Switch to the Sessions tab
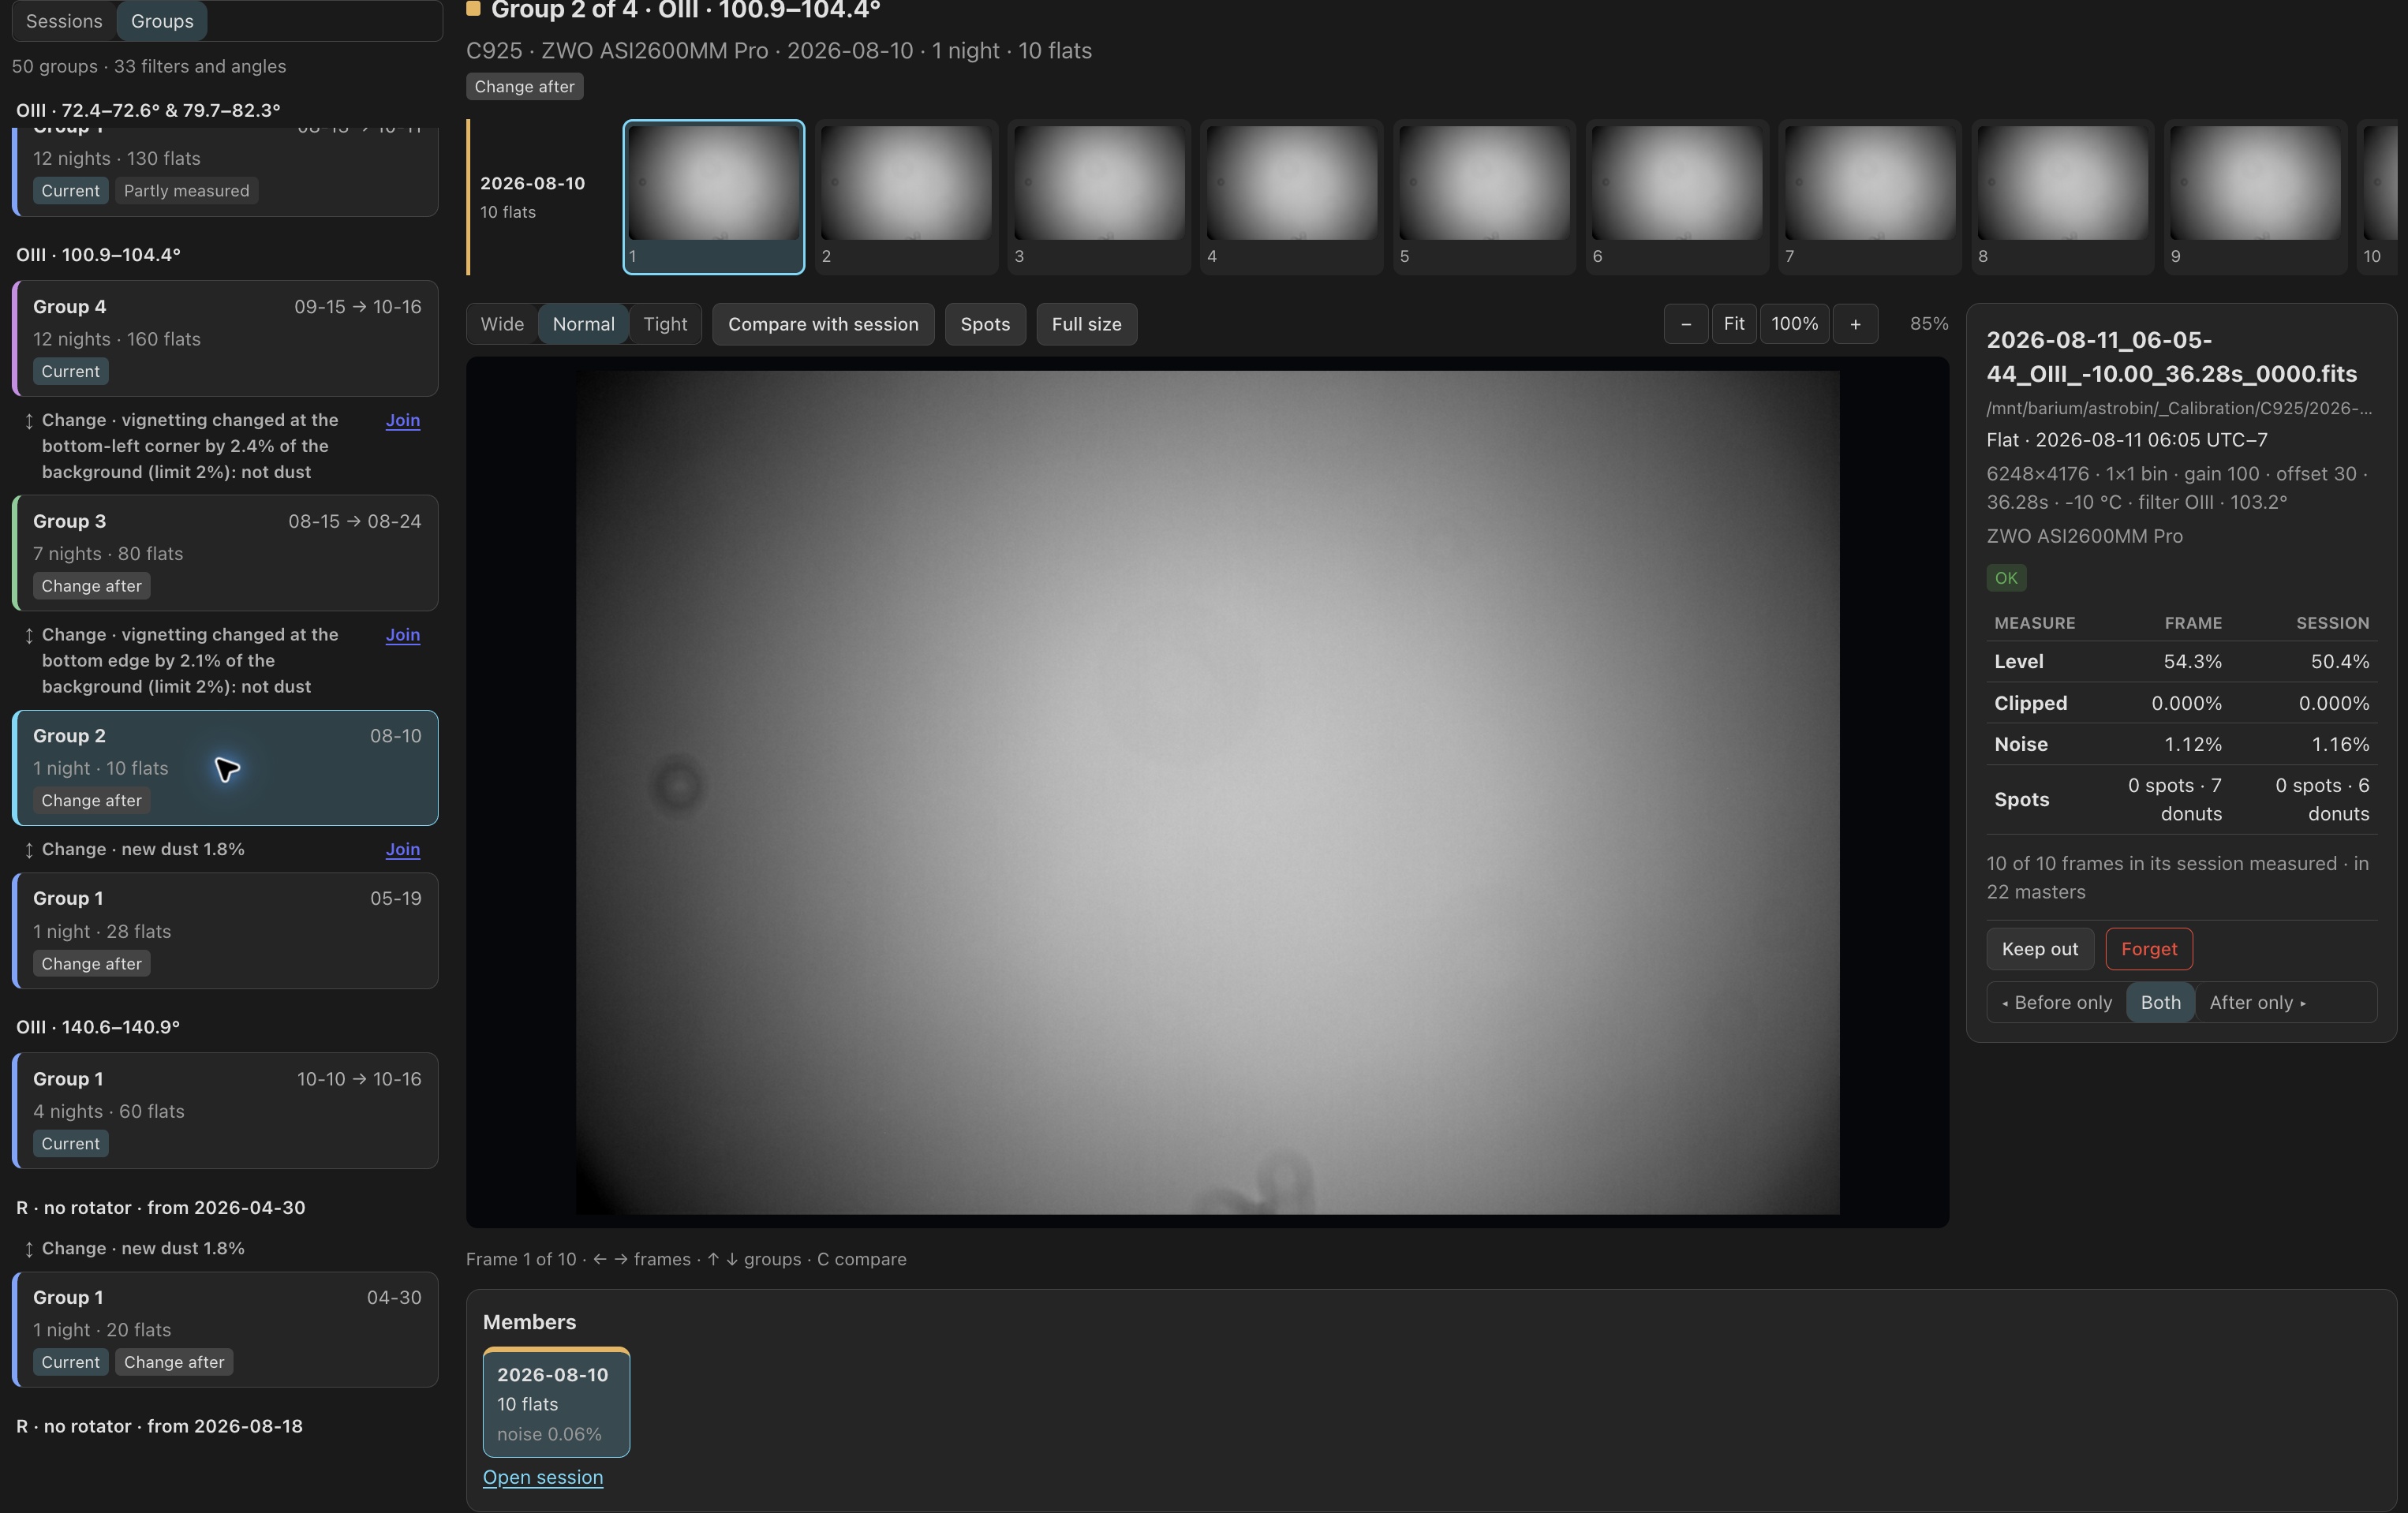The image size is (2408, 1513). tap(64, 21)
